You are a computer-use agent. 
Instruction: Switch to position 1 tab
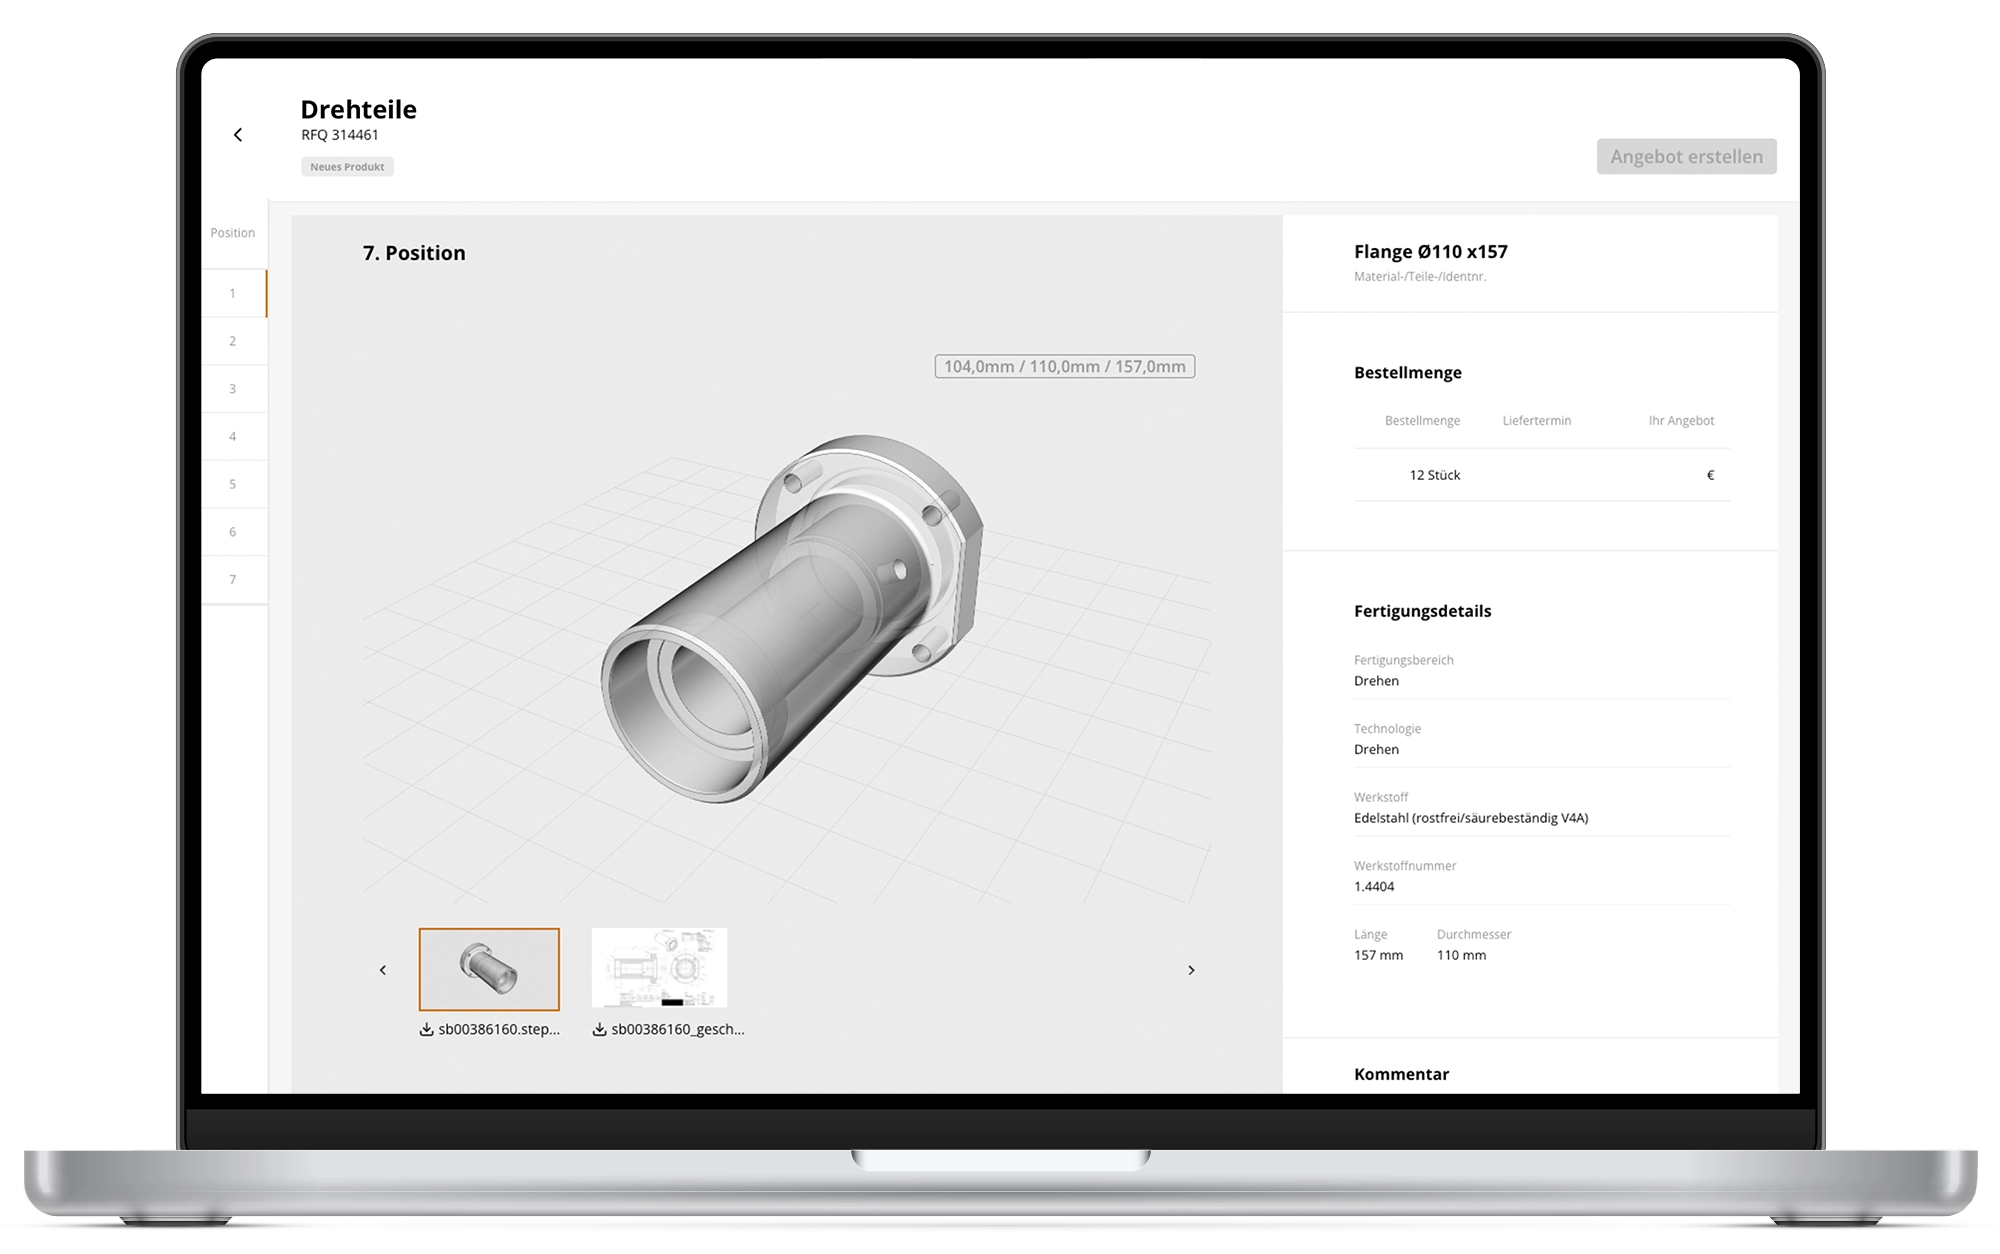233,294
